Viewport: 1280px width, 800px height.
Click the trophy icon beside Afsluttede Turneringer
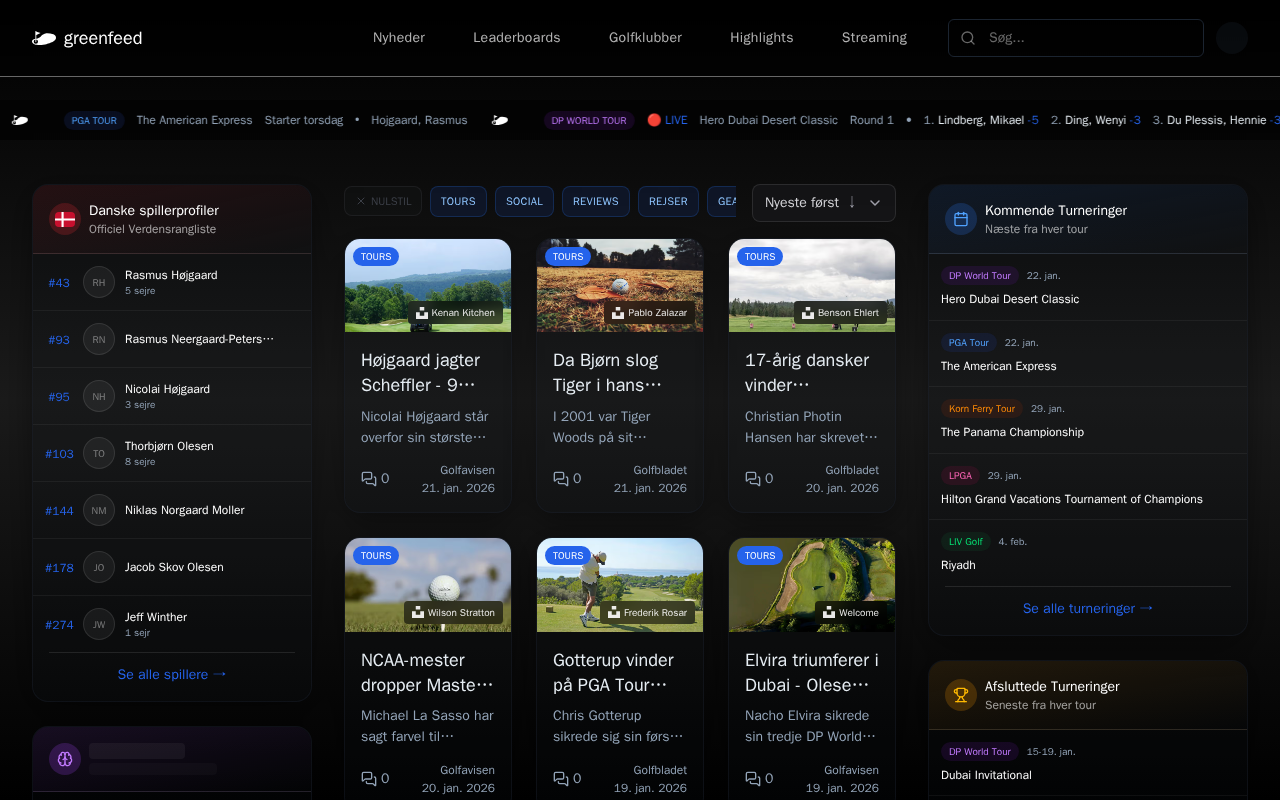(961, 695)
